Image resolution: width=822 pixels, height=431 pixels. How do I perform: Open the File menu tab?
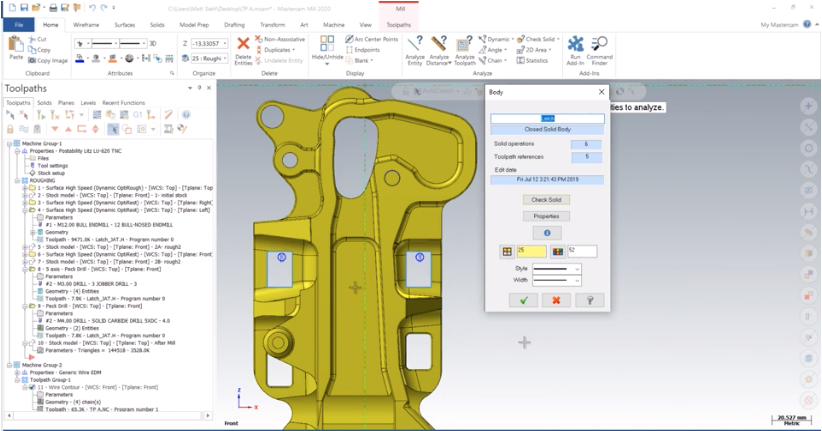tap(19, 25)
